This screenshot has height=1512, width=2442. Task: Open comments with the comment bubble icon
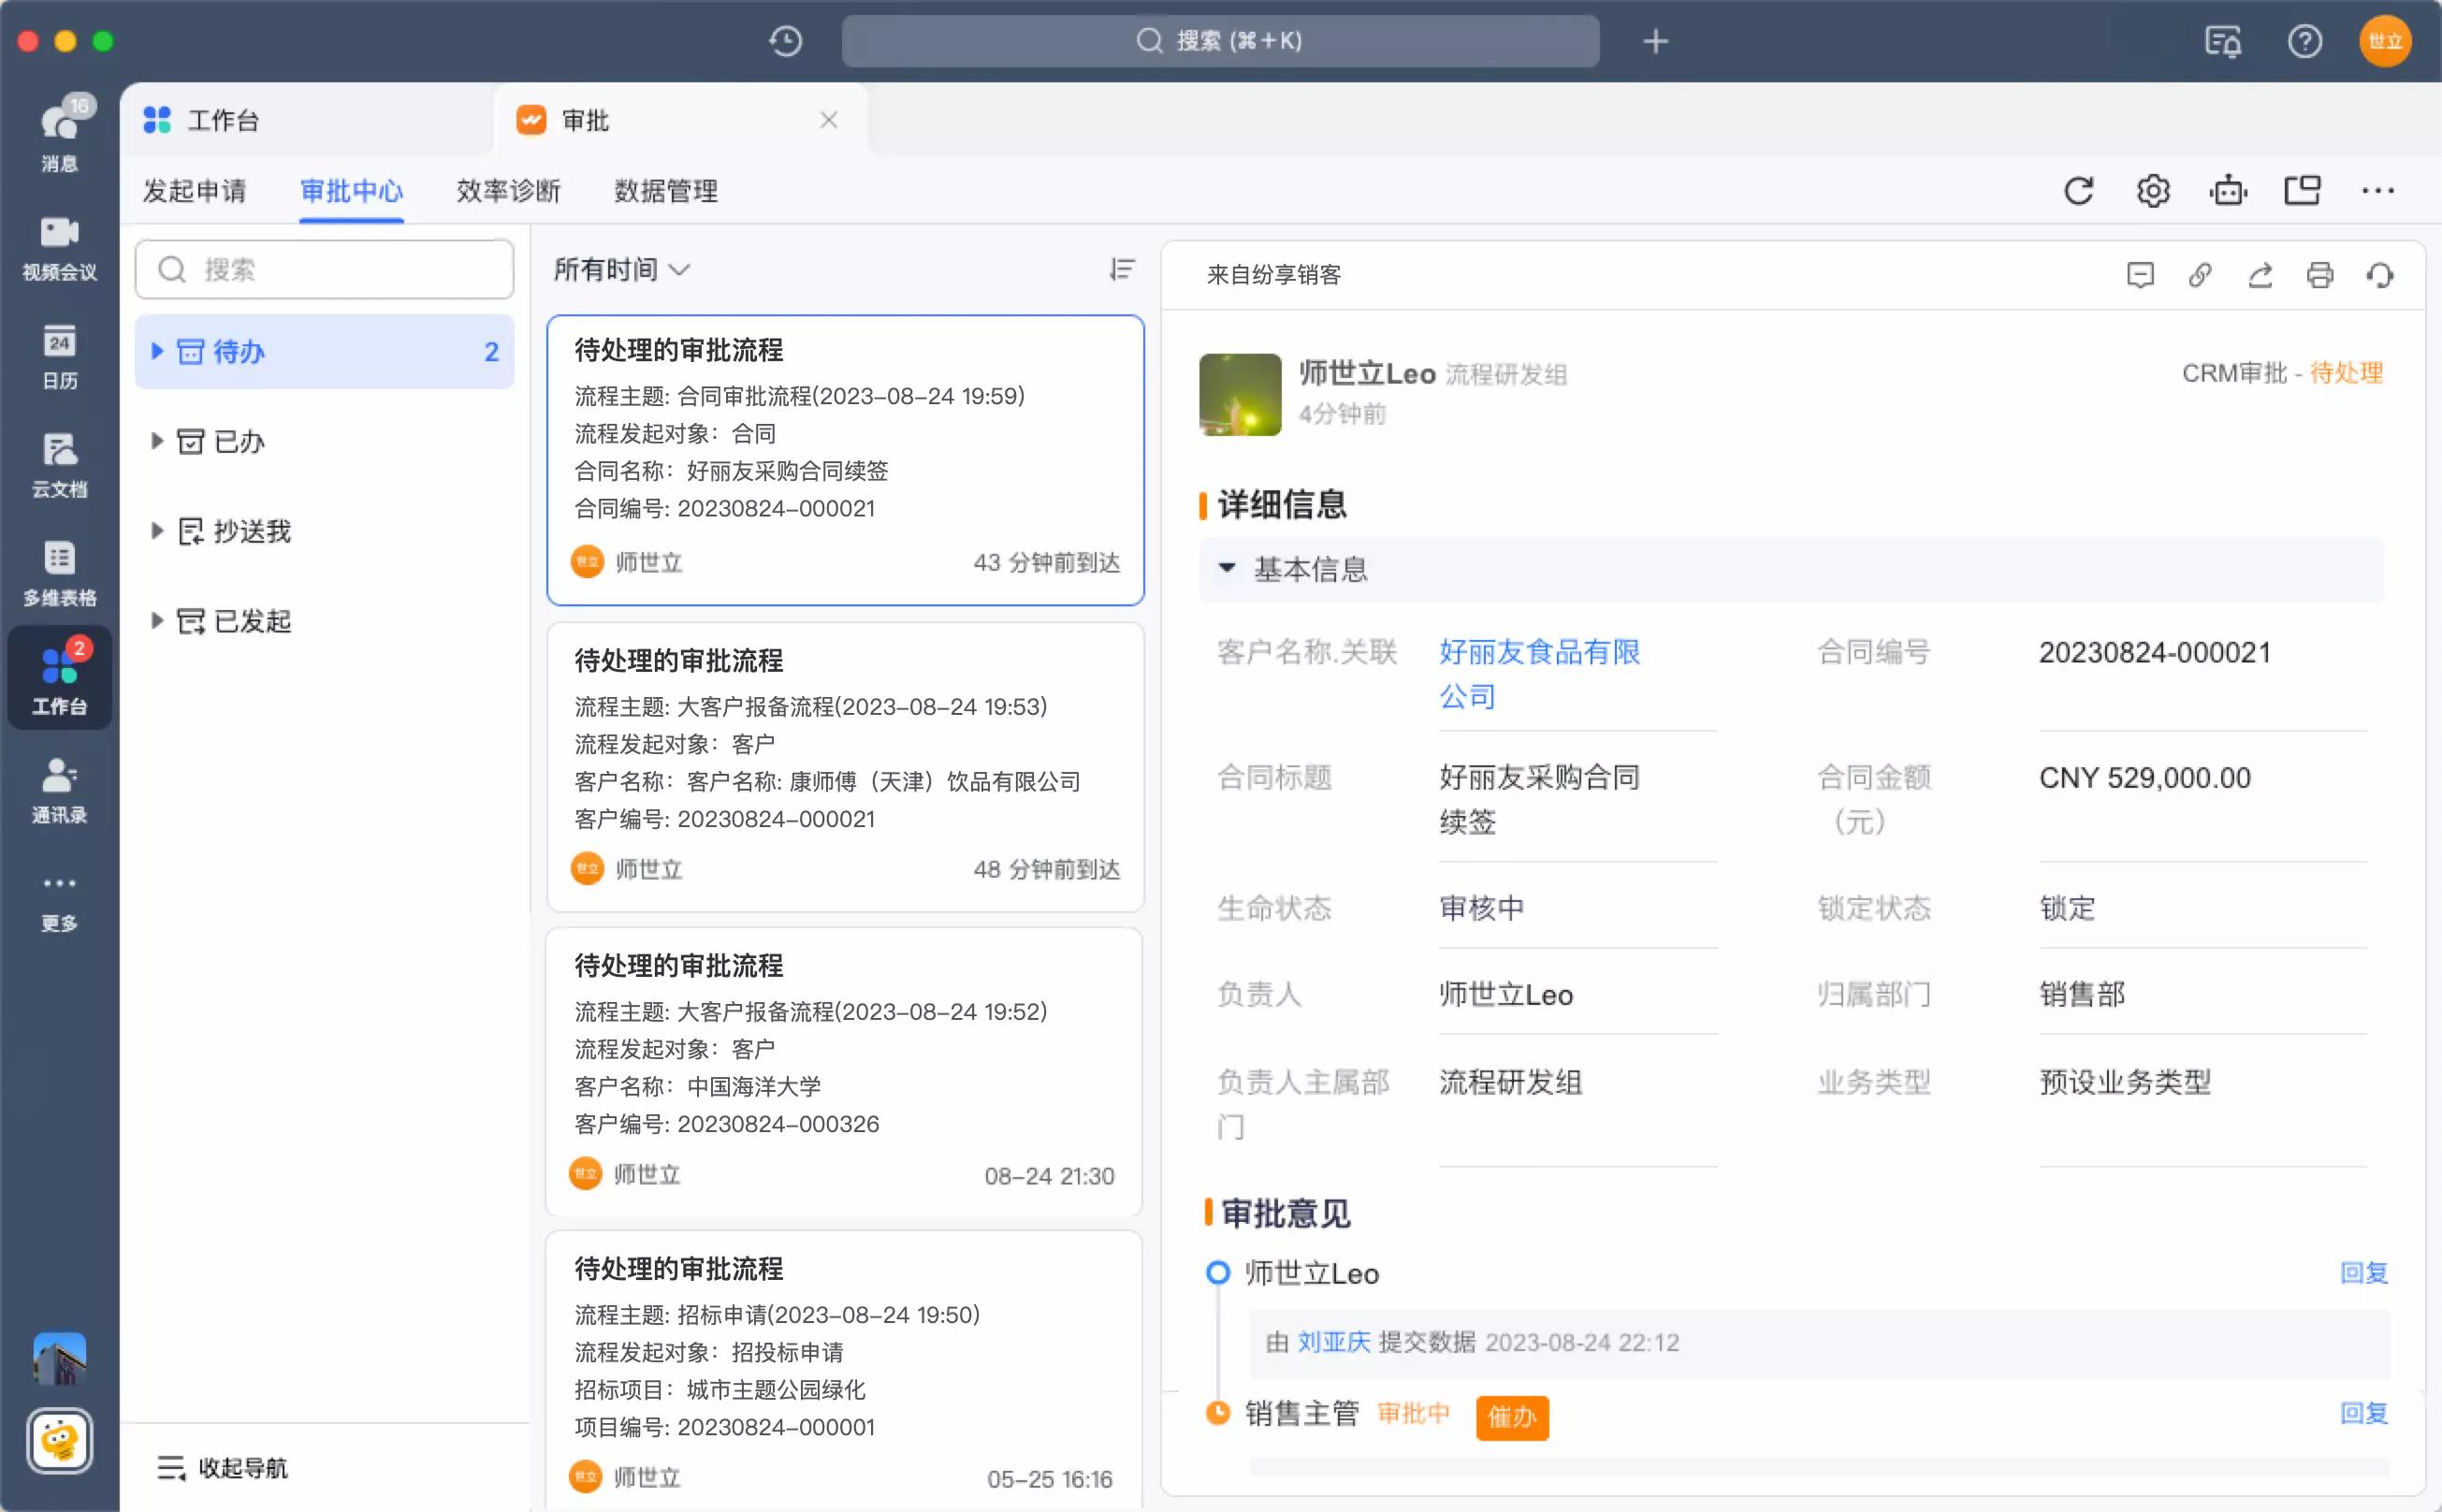coord(2141,274)
